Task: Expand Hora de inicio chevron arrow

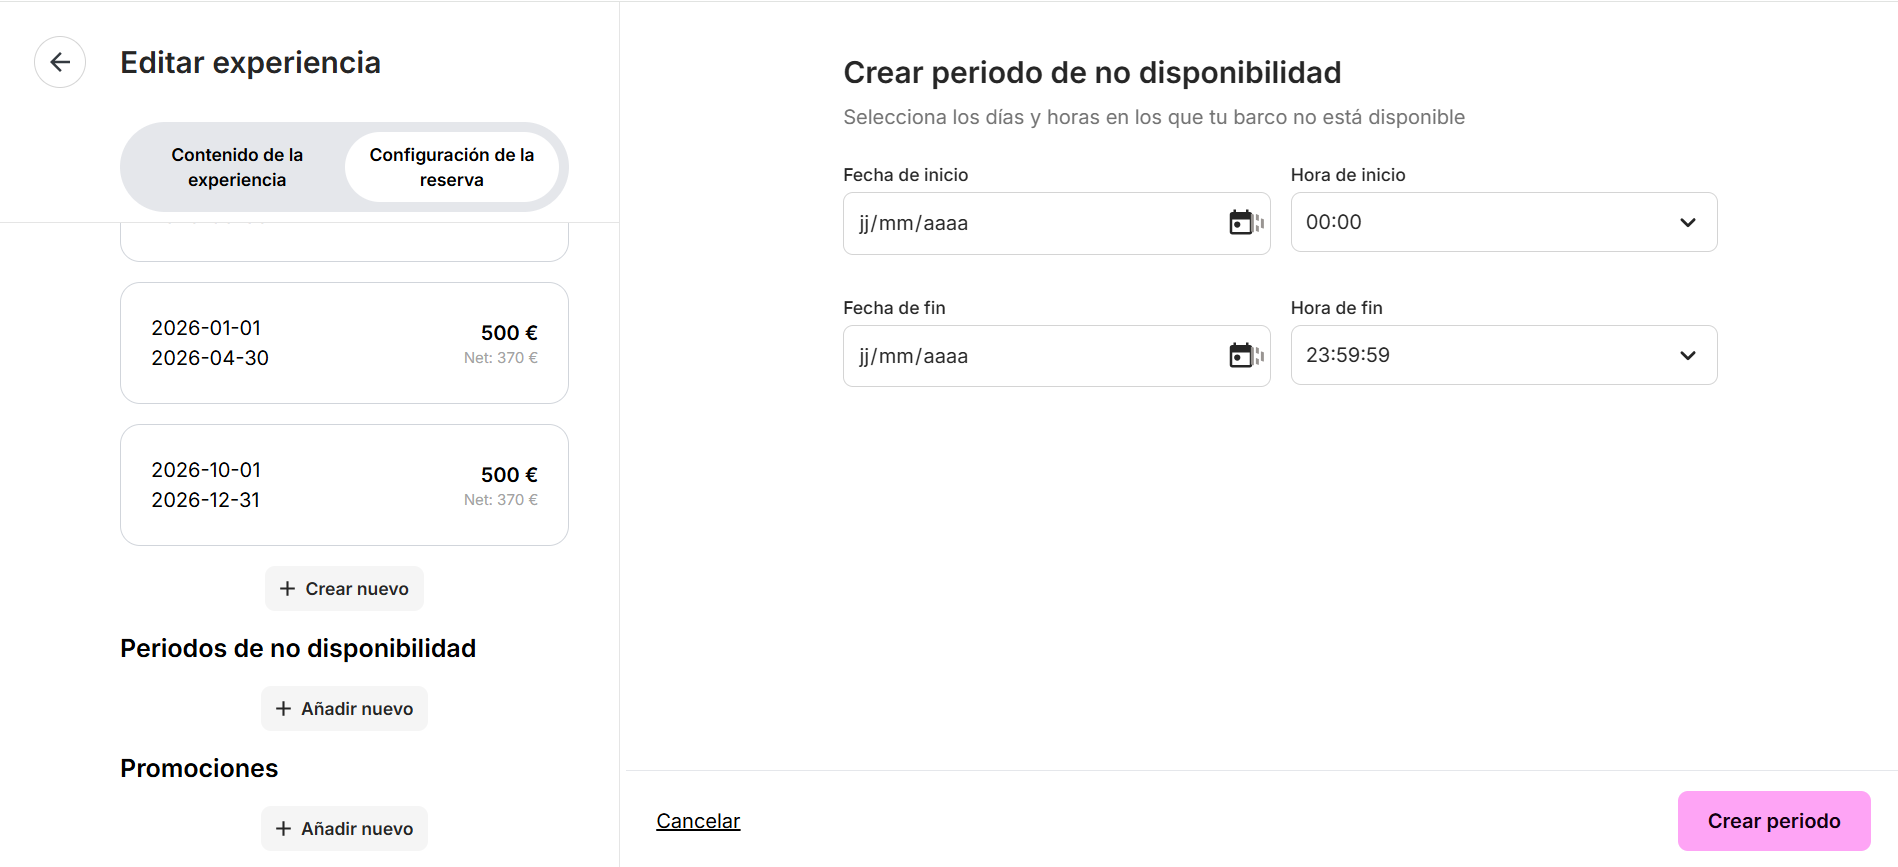Action: coord(1688,222)
